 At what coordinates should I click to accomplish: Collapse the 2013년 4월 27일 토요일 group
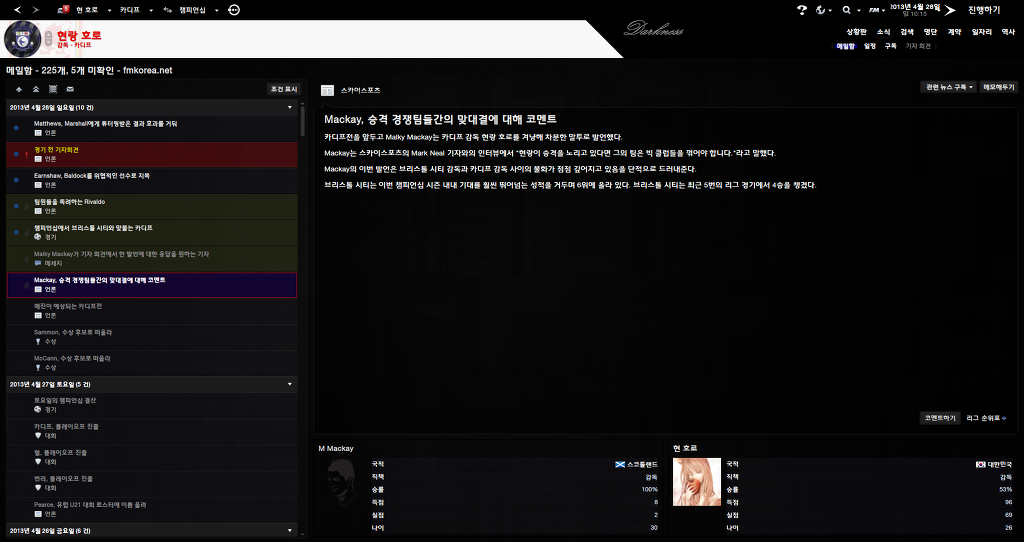pos(290,384)
